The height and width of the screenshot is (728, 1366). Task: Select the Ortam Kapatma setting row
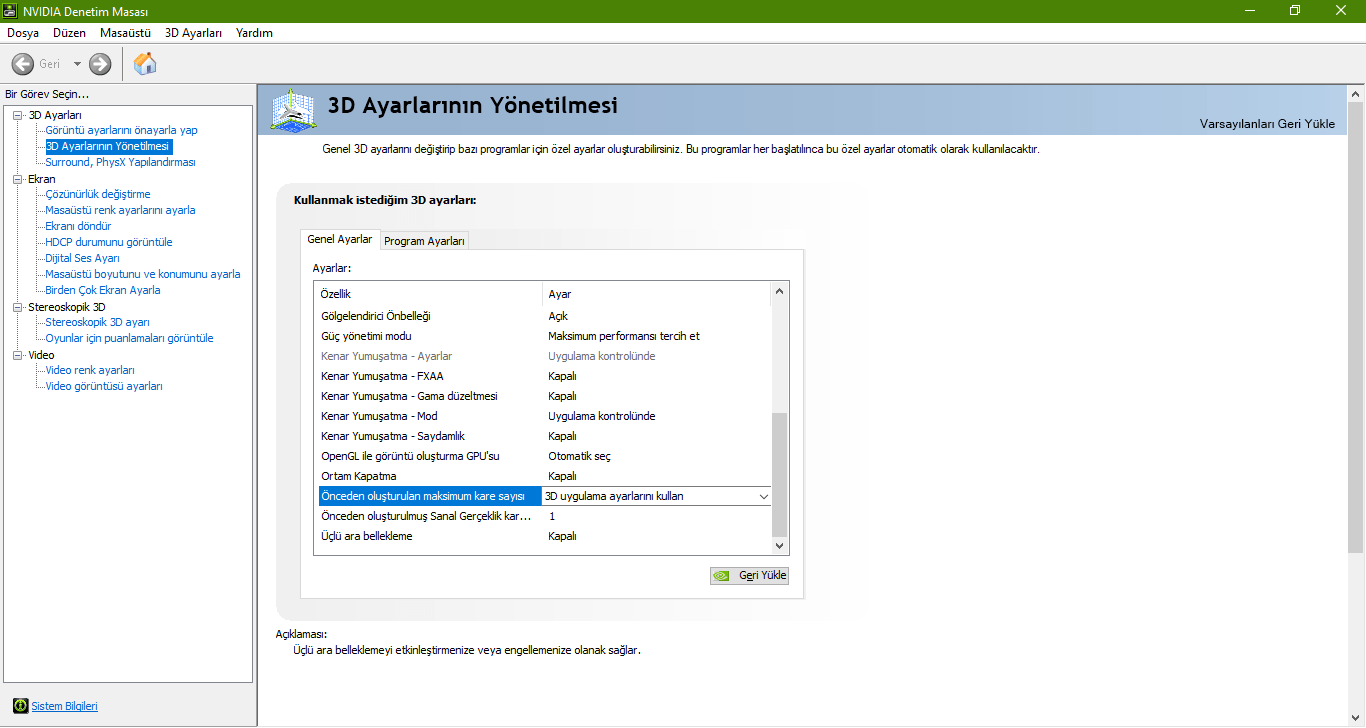point(543,476)
